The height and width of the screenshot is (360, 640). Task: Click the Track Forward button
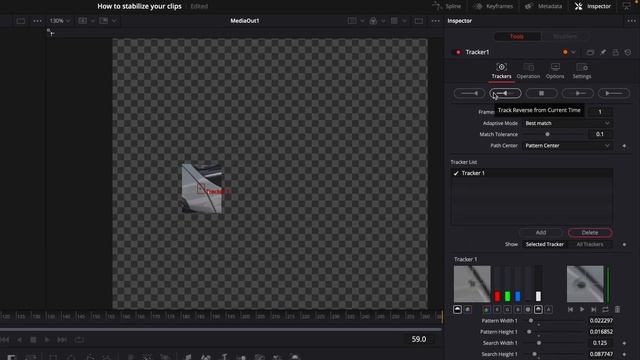[x=613, y=93]
